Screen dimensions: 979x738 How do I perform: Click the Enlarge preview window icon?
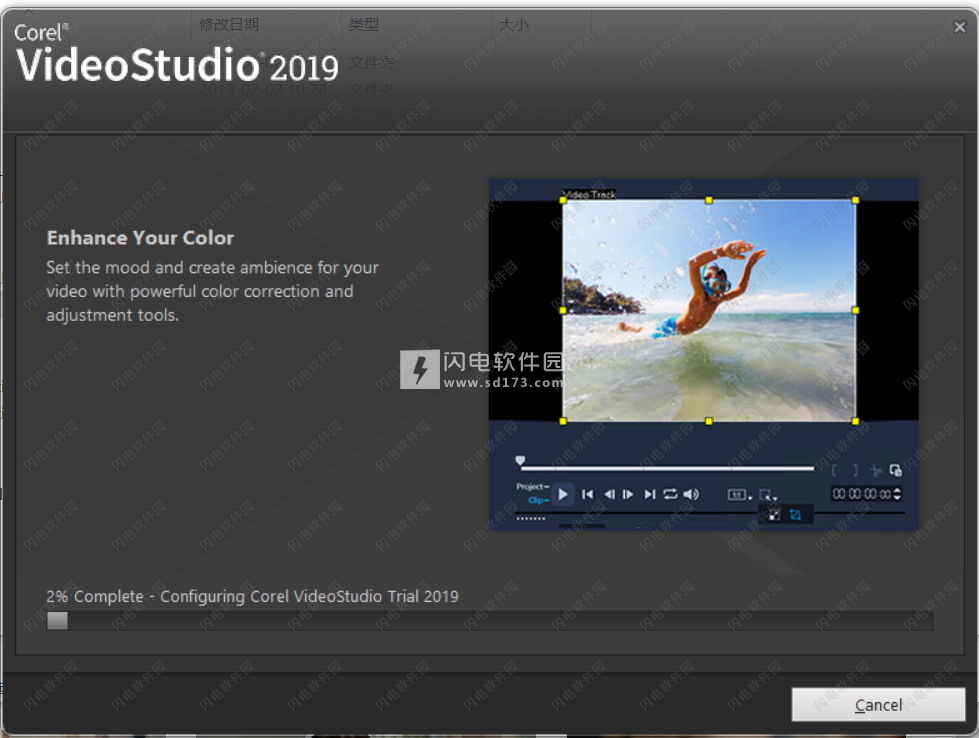pyautogui.click(x=895, y=470)
